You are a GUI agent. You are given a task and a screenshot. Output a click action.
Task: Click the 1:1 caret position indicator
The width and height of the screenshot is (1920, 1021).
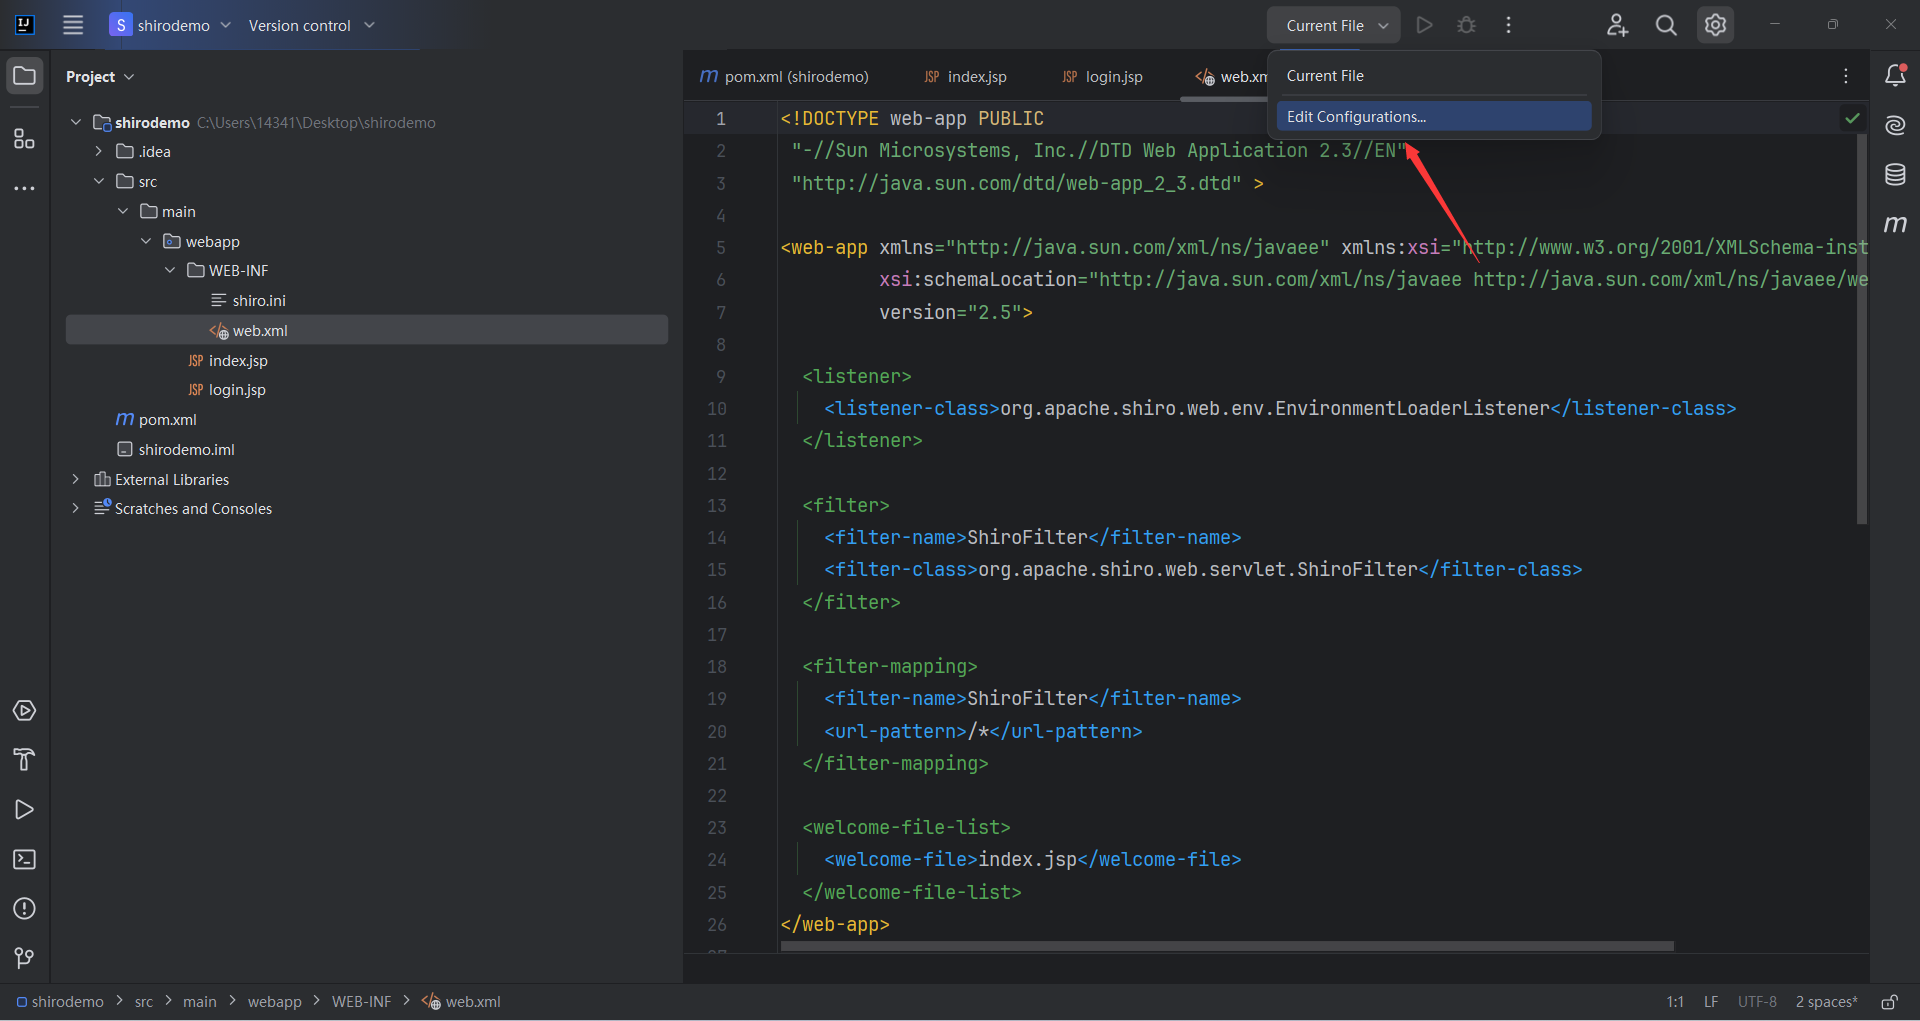pos(1675,1002)
